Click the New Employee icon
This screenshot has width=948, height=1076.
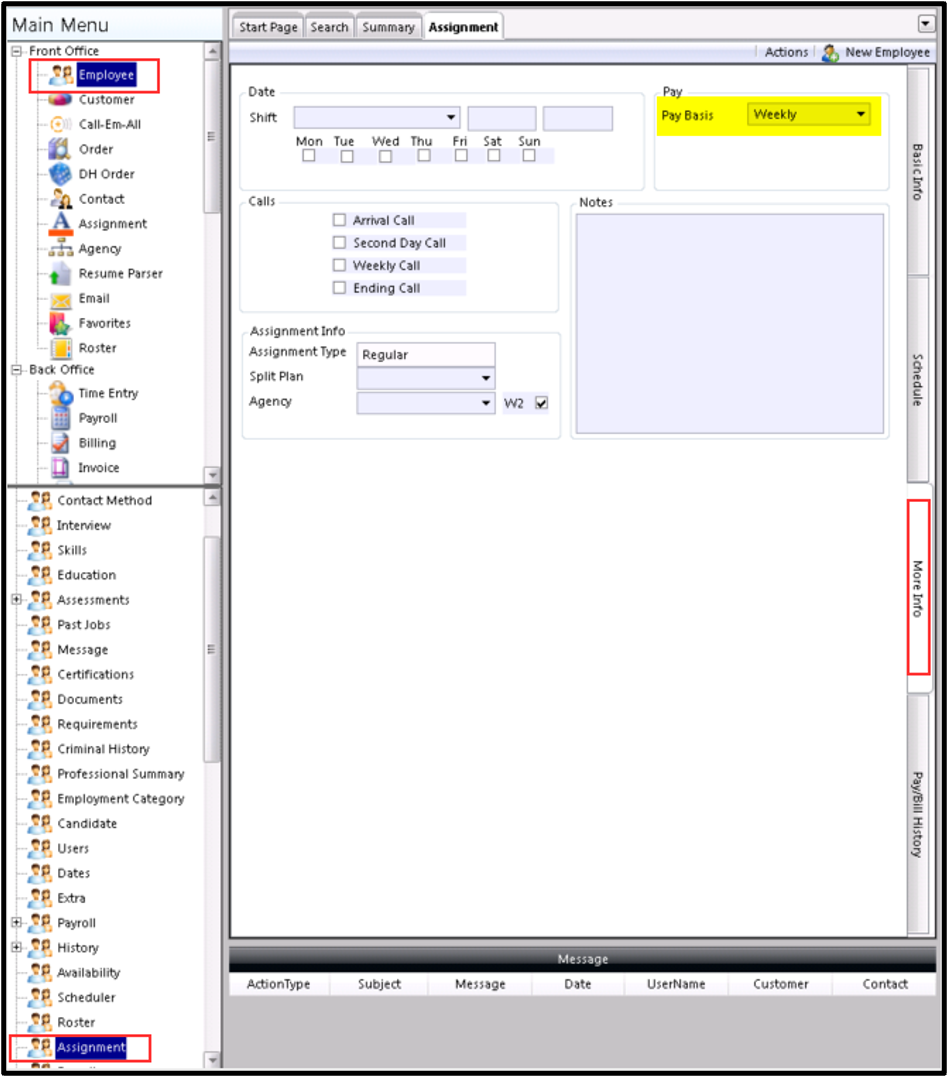(x=831, y=53)
